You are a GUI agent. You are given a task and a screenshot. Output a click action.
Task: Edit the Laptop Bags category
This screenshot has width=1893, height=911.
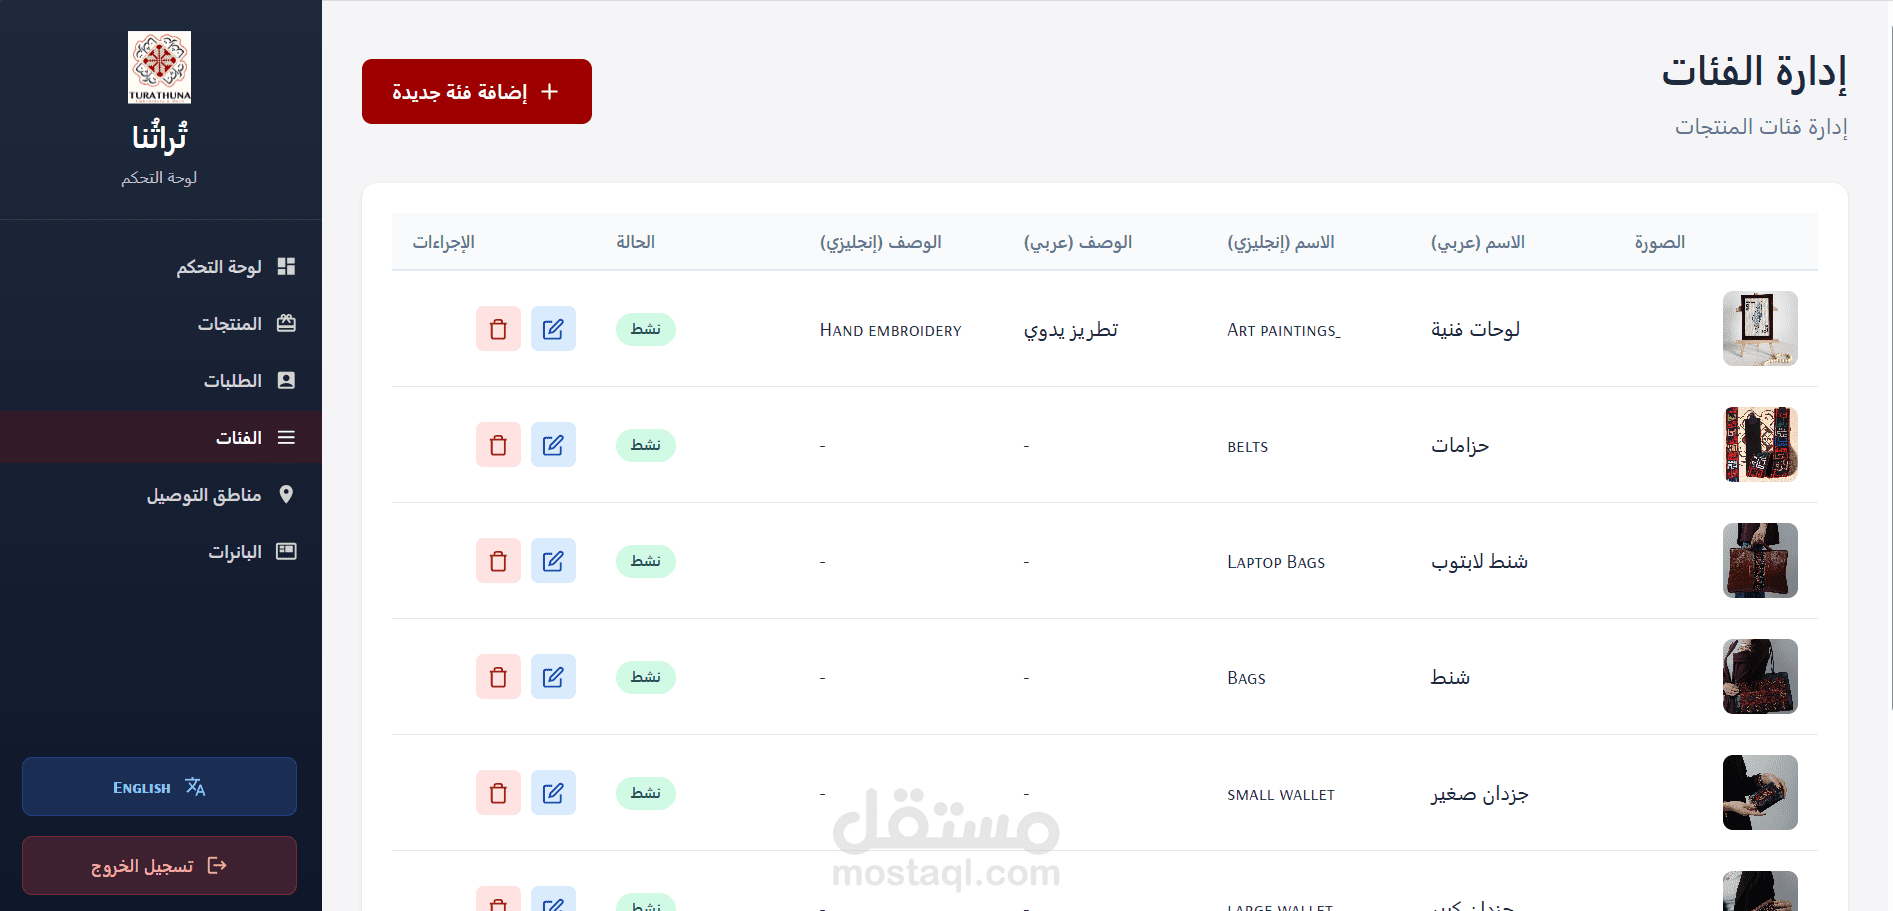(x=553, y=561)
